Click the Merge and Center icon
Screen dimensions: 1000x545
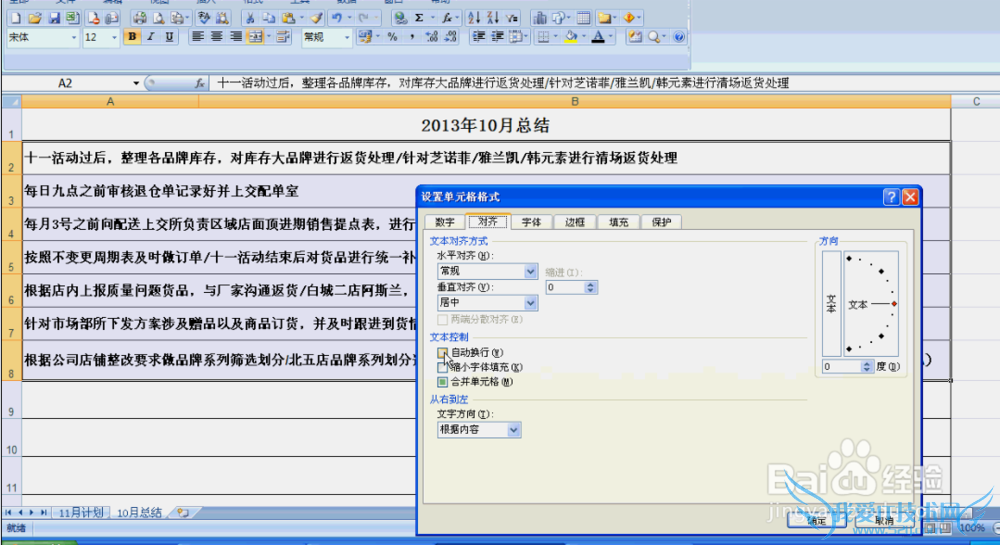[x=255, y=37]
